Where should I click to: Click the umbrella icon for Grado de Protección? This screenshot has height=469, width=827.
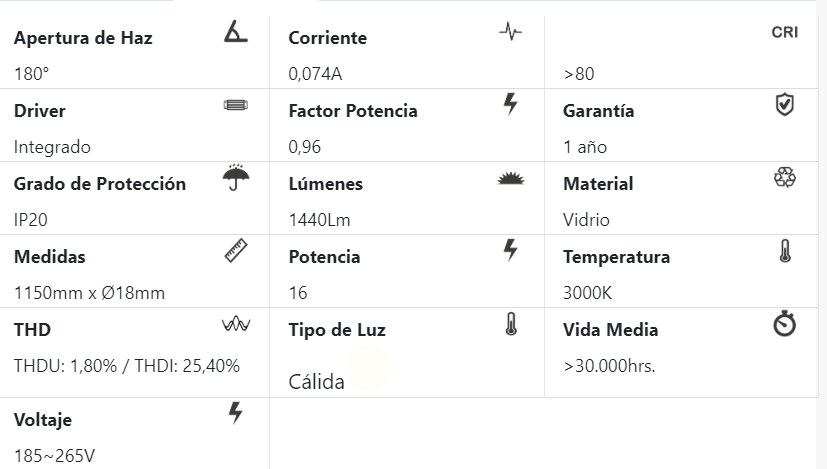coord(236,178)
